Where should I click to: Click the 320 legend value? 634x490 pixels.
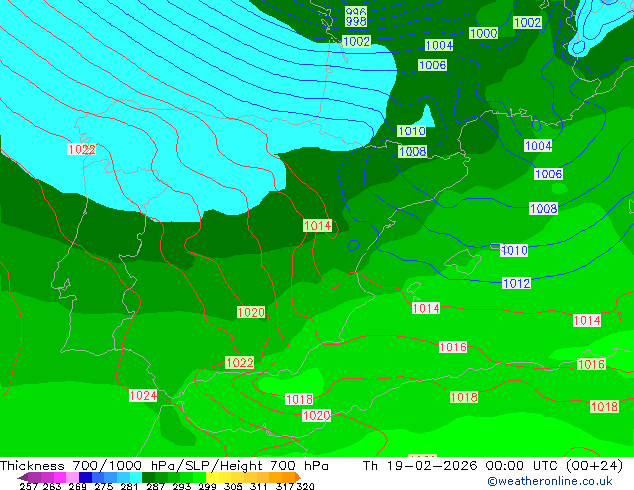point(305,486)
